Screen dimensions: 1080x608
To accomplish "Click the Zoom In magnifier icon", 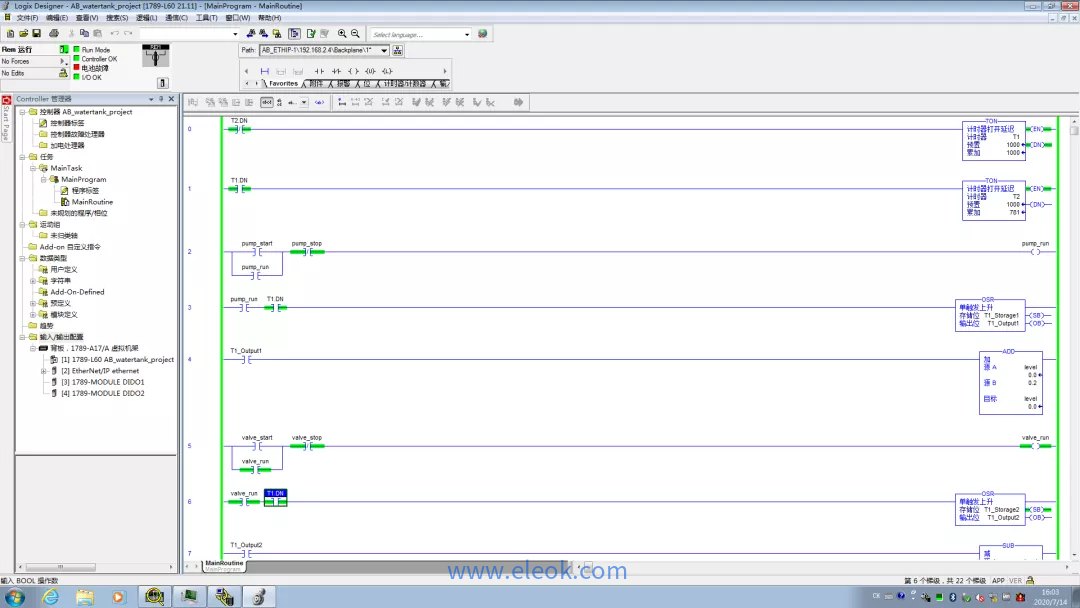I will (343, 34).
